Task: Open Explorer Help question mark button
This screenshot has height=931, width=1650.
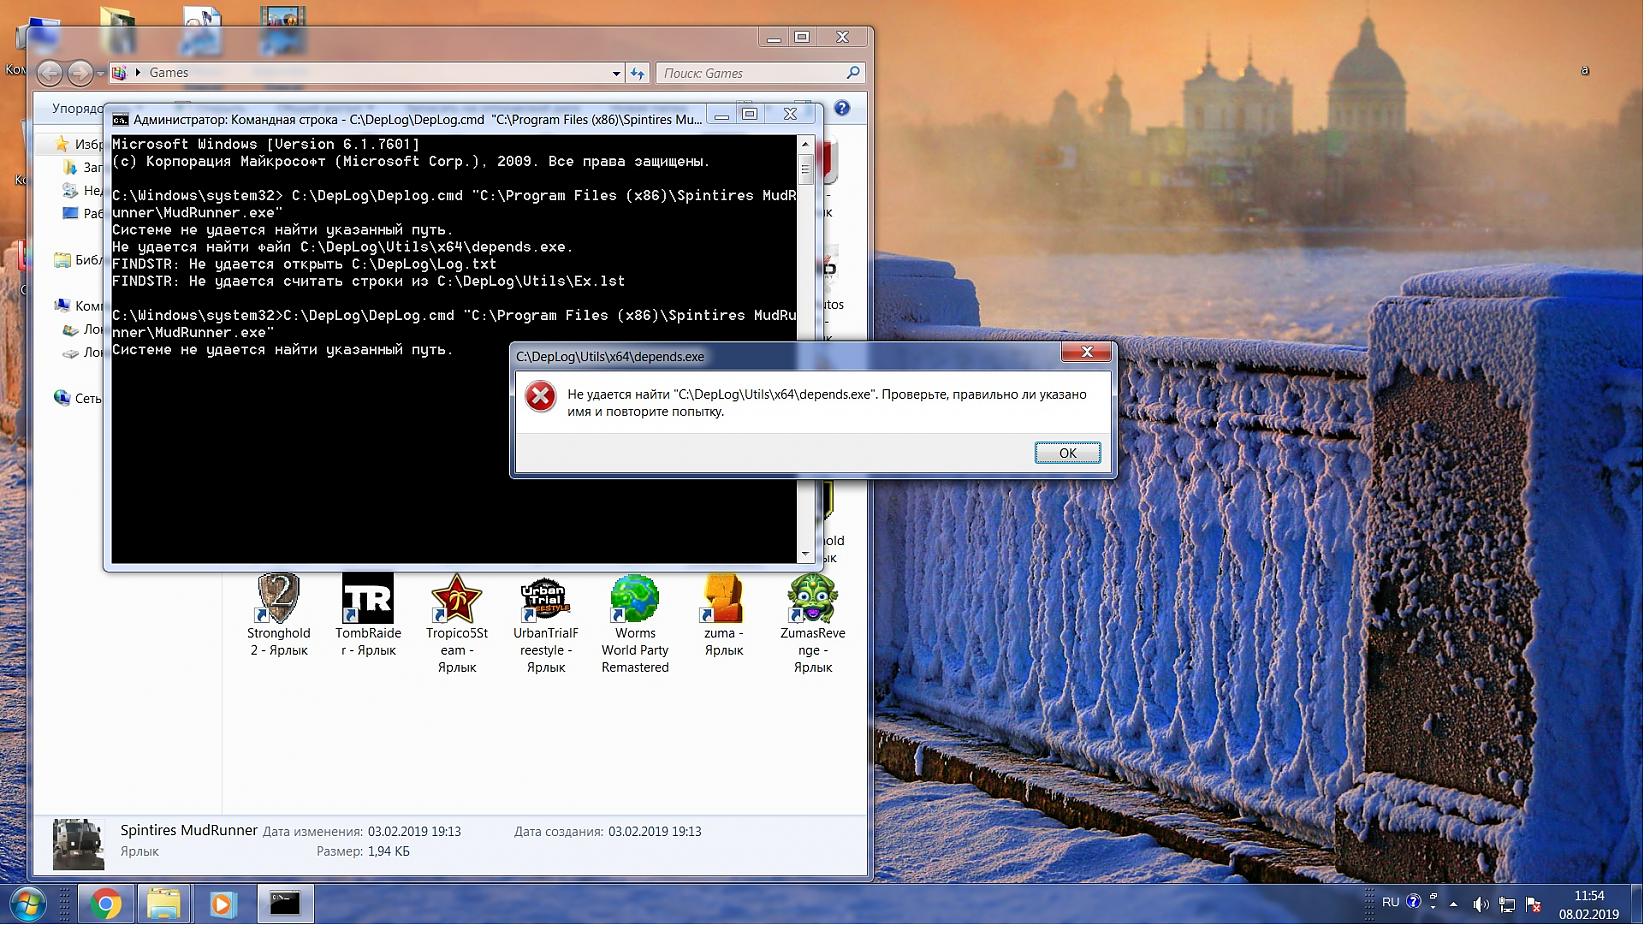Action: [842, 108]
